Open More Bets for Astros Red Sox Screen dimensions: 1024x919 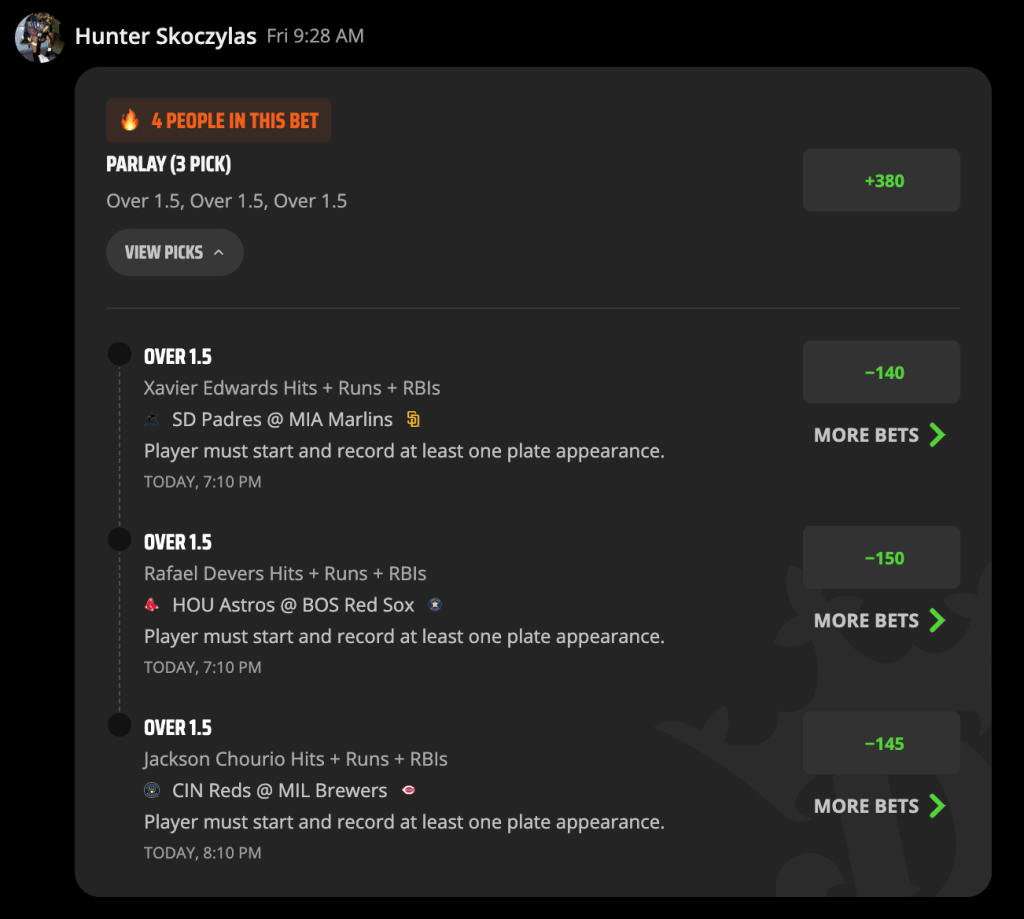[x=880, y=621]
